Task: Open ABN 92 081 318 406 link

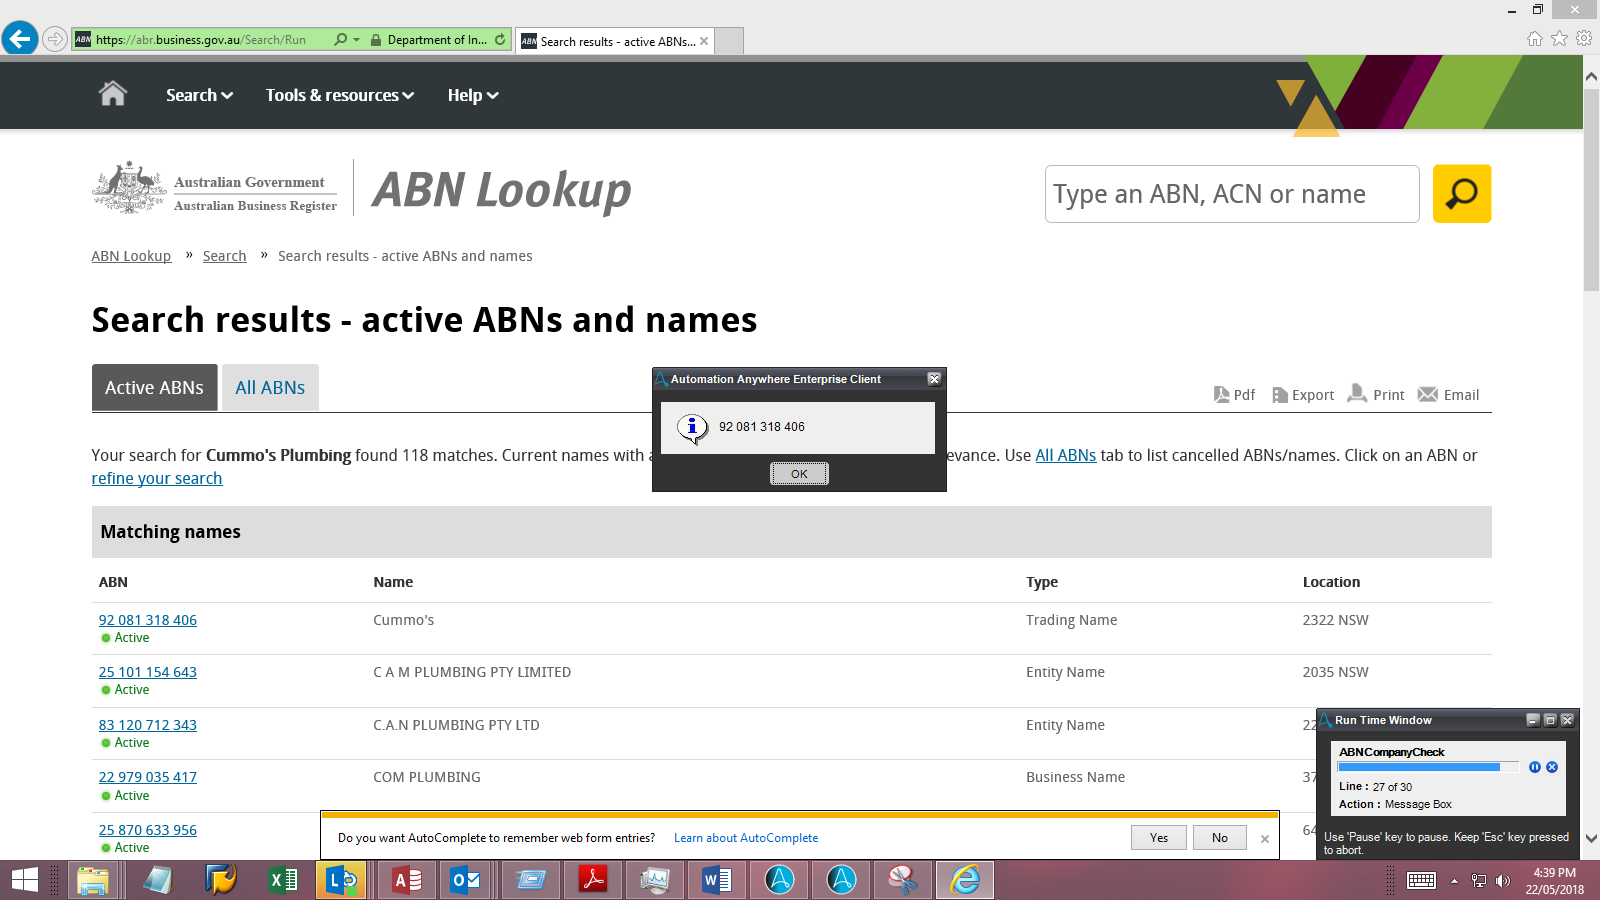Action: click(x=148, y=620)
